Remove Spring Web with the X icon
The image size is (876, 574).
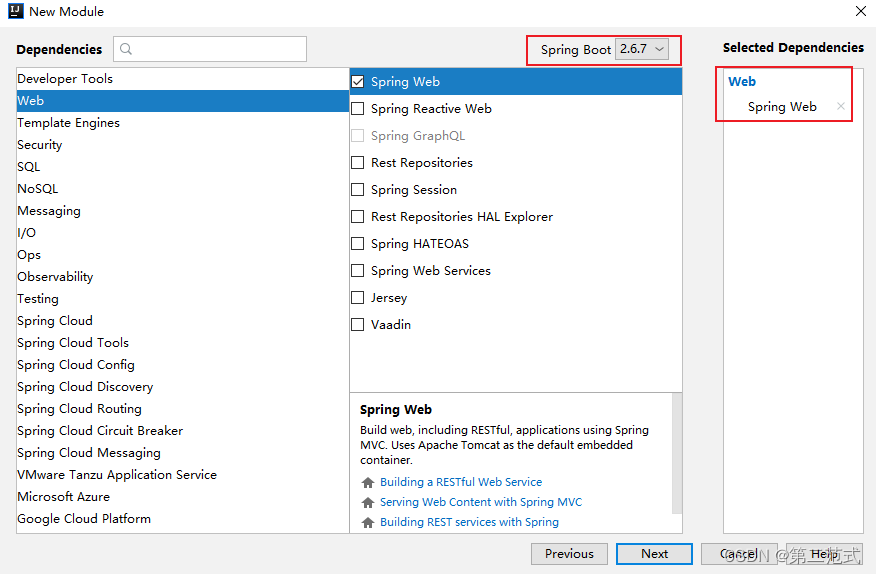[x=840, y=106]
